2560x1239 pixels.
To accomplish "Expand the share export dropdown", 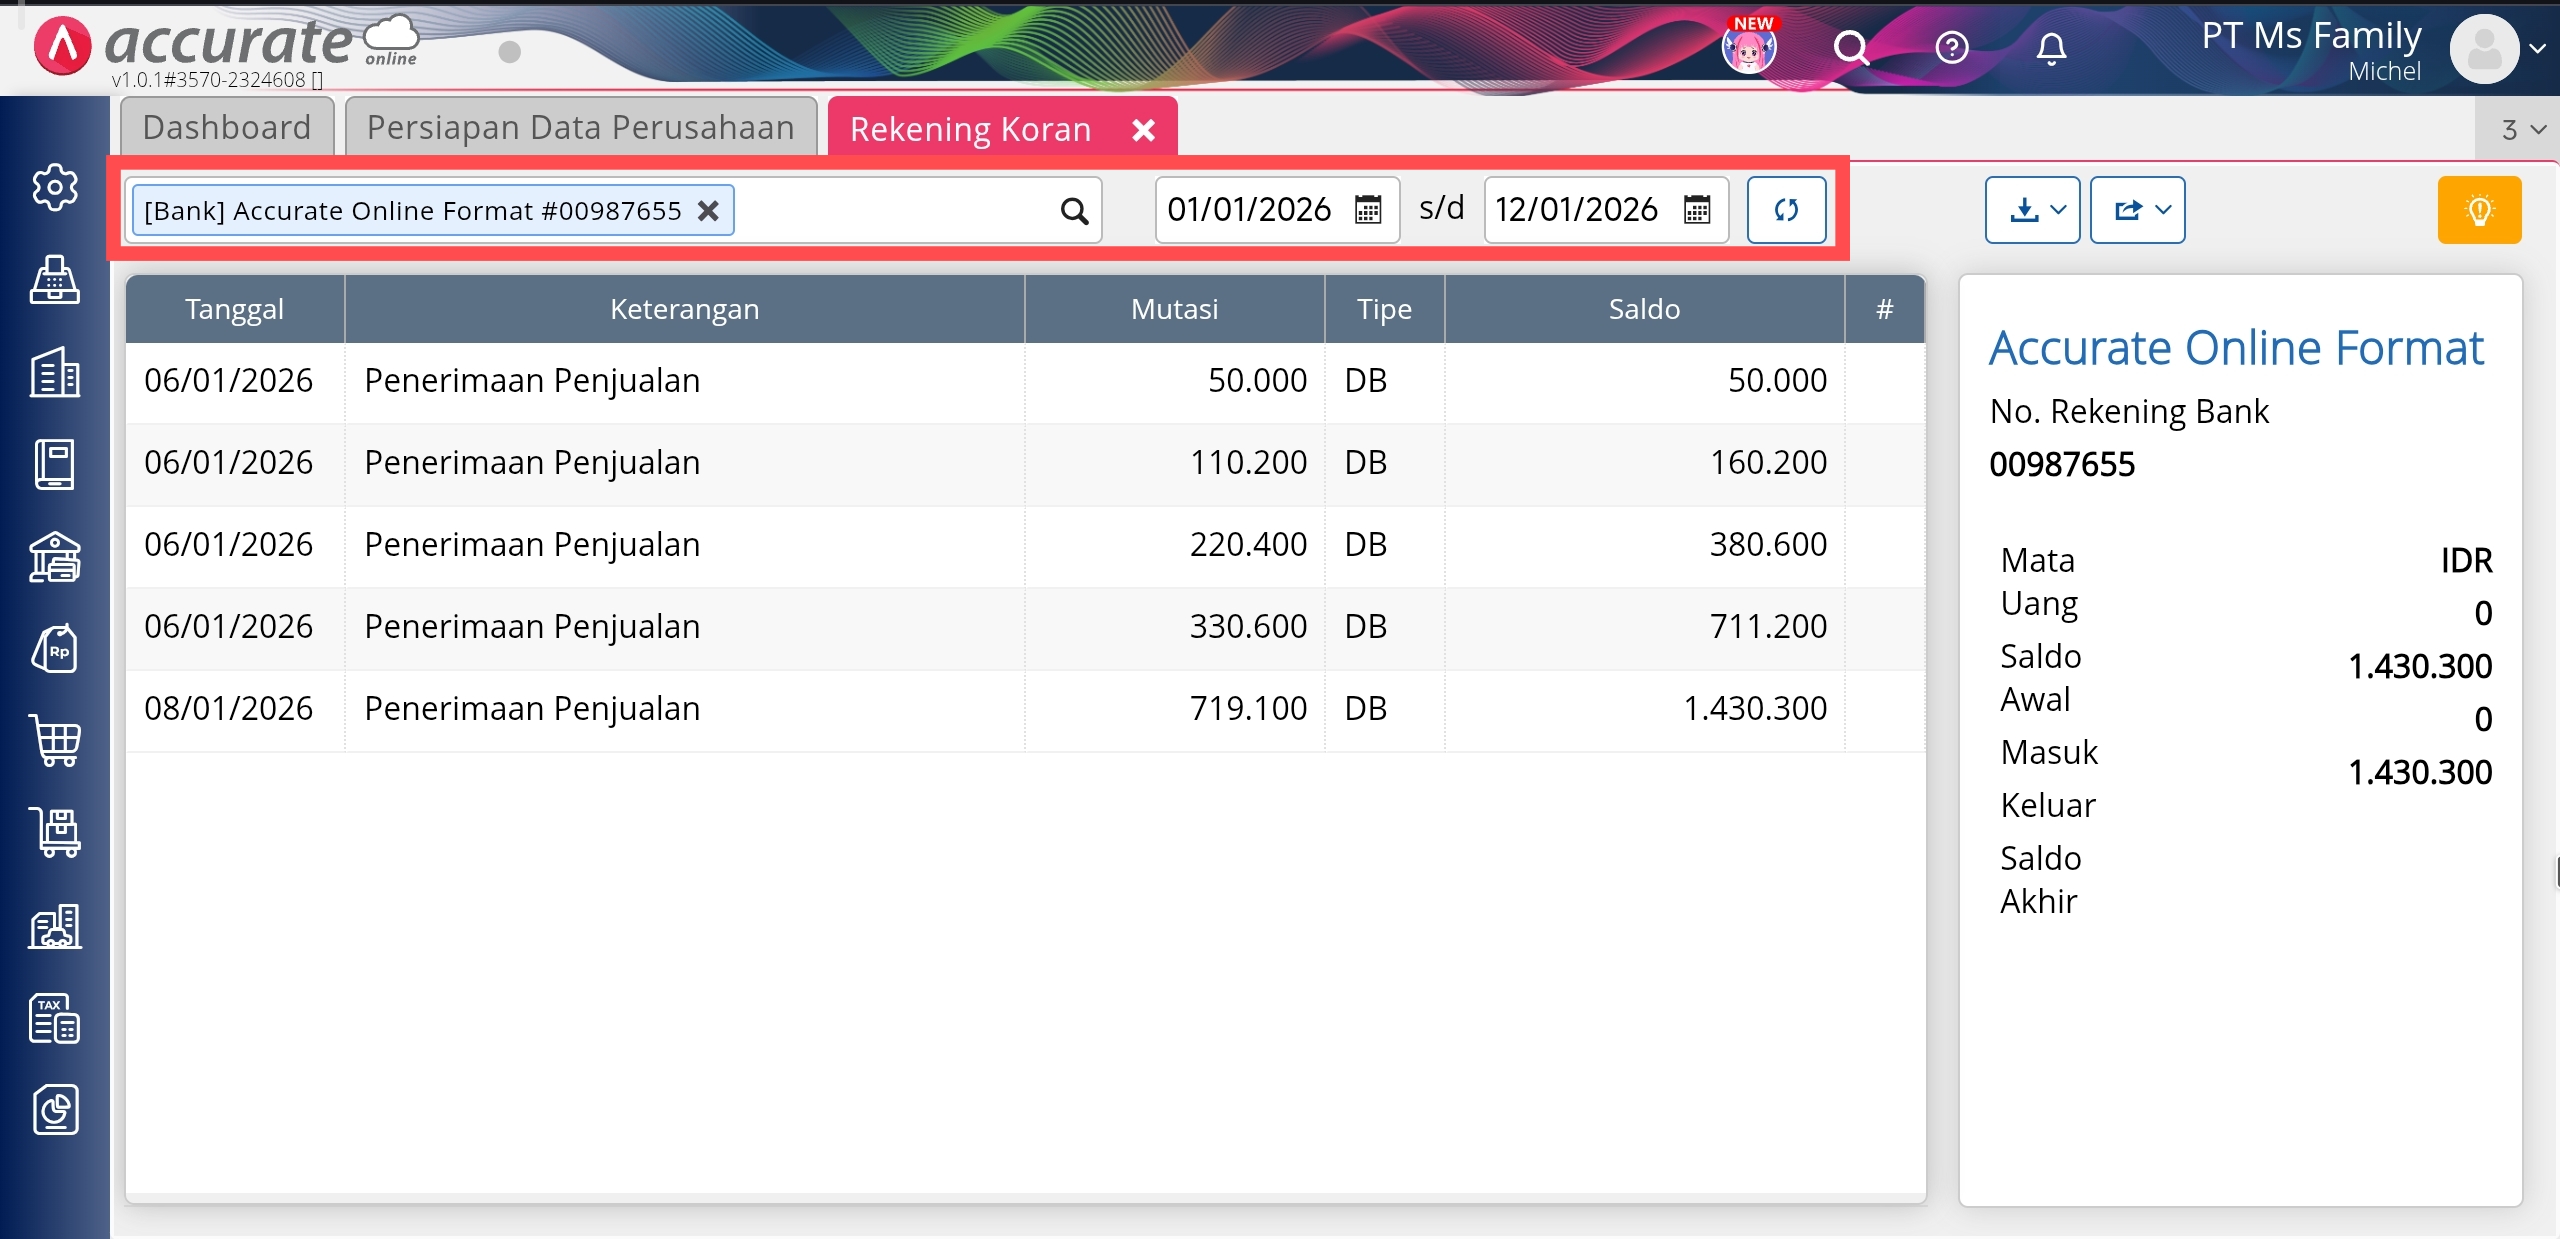I will [x=2137, y=210].
